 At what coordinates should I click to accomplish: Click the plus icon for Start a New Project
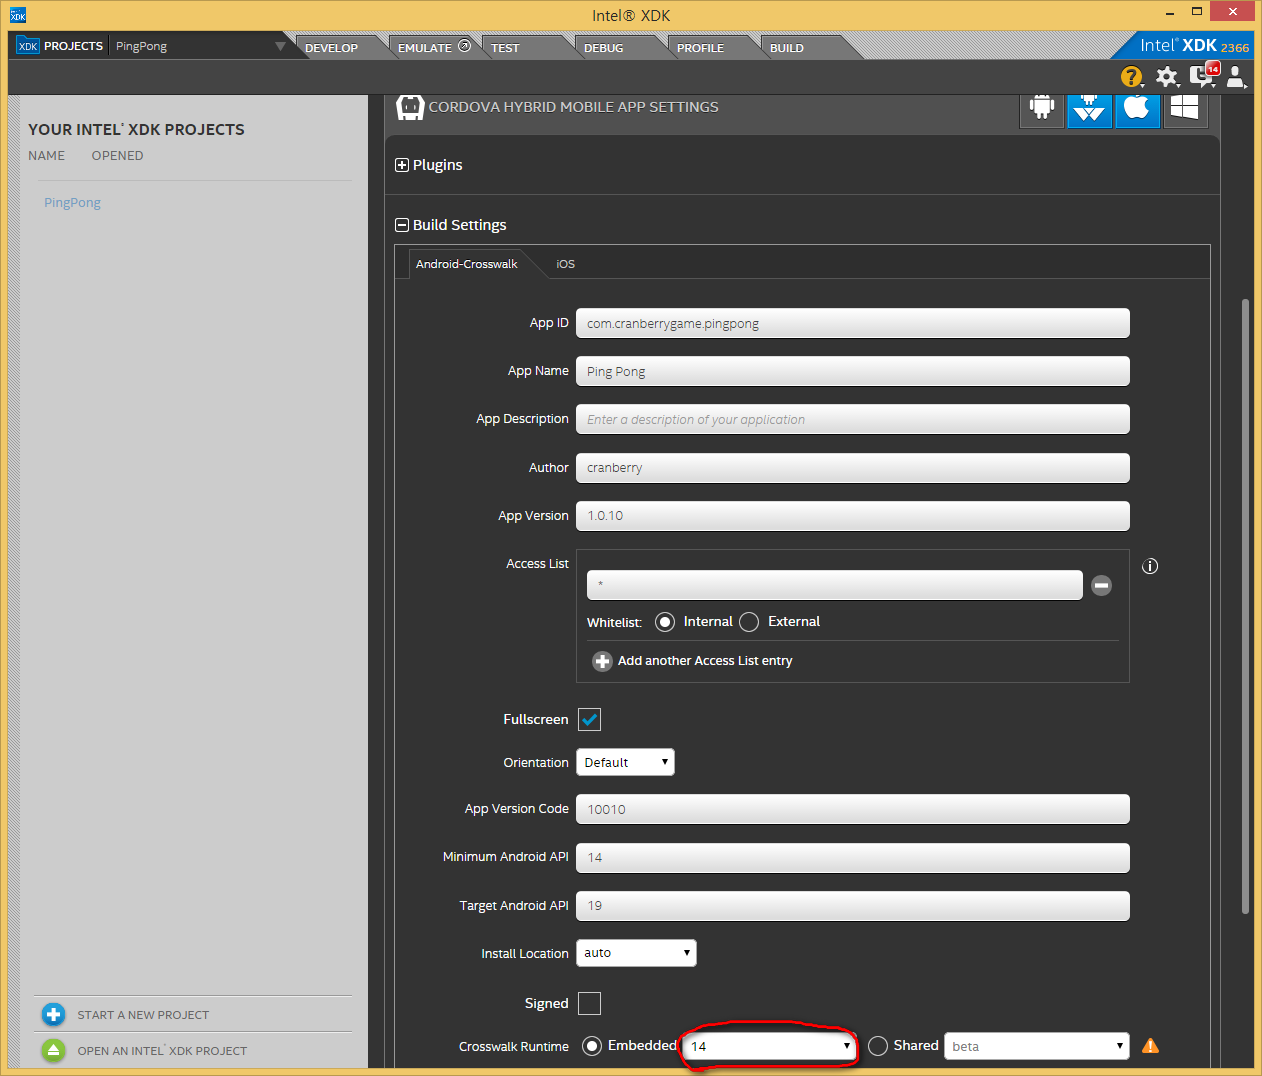coord(54,1015)
